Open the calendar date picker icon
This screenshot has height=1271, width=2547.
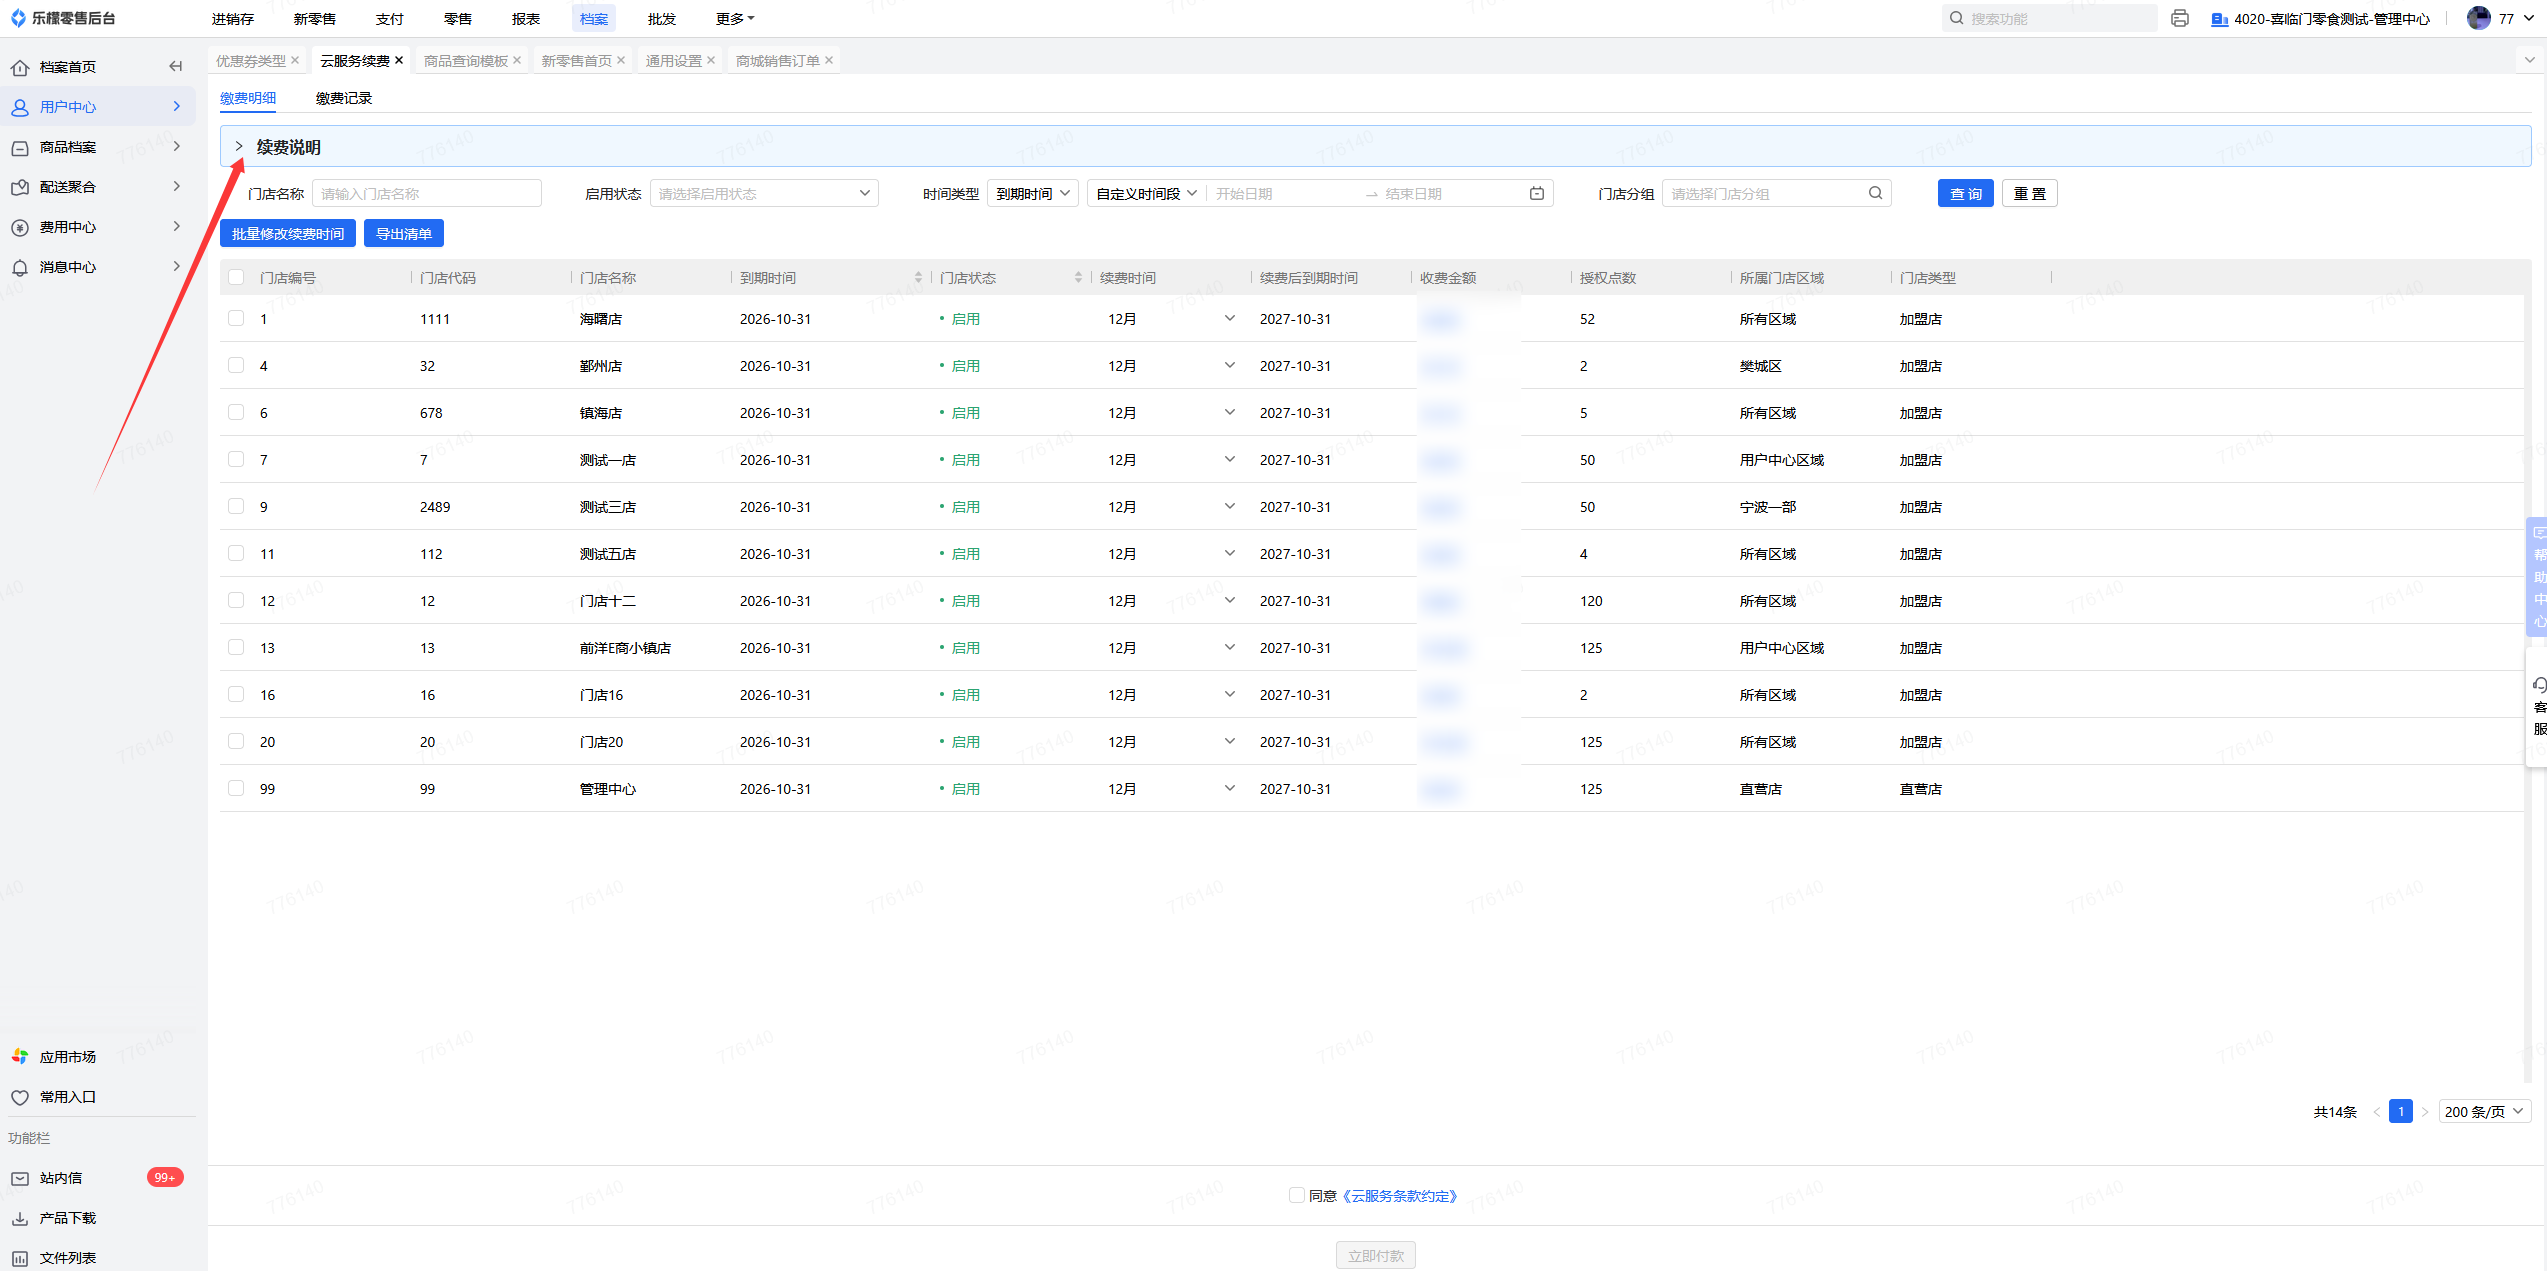tap(1536, 193)
